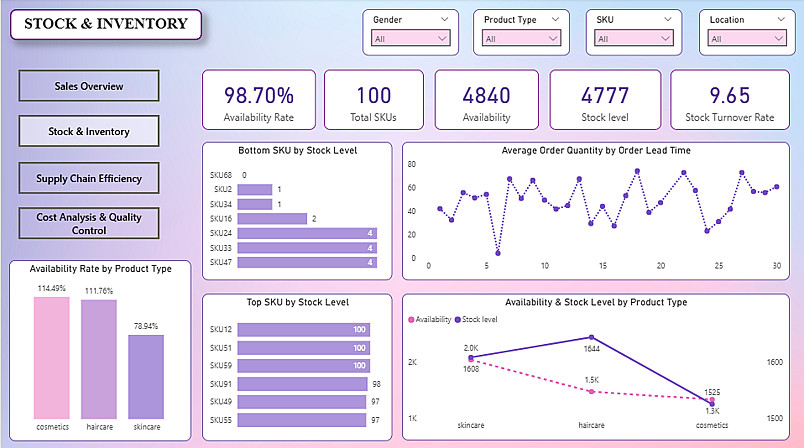
Task: Open the Sales Overview page
Action: (x=89, y=86)
